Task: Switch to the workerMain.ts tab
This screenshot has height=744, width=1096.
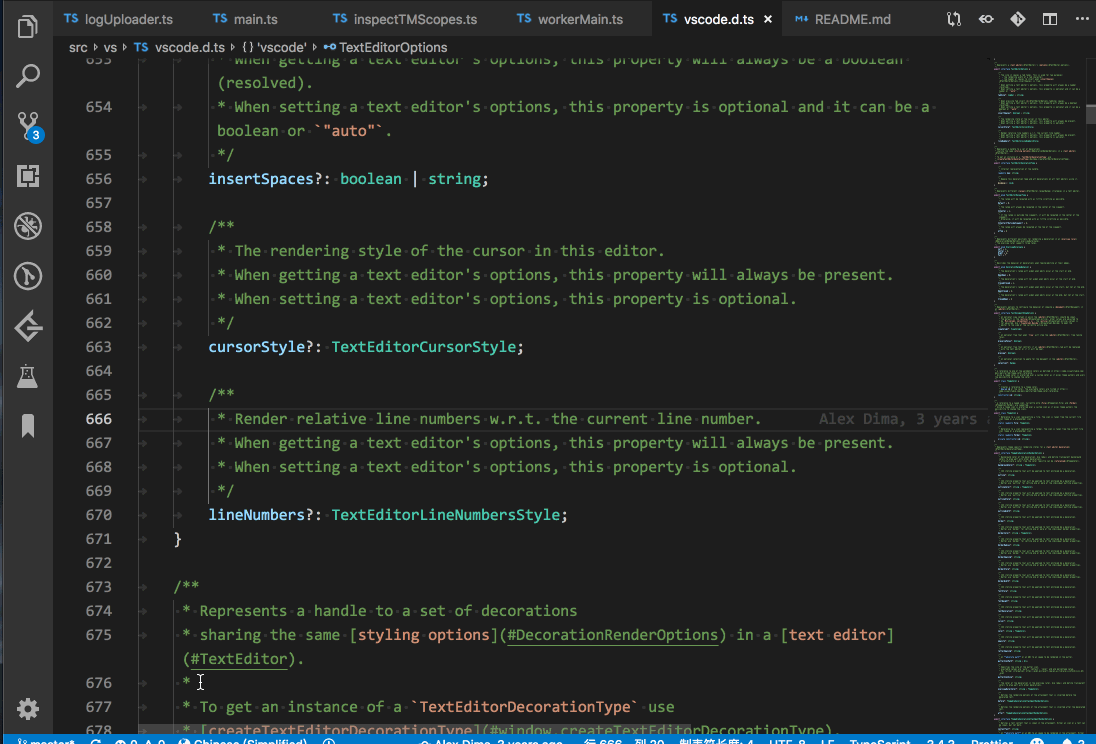Action: click(570, 19)
